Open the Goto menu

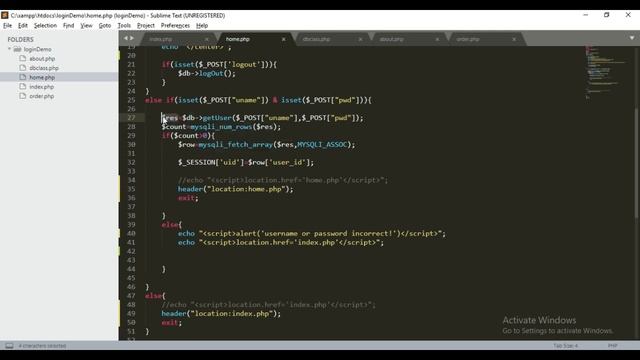click(104, 25)
